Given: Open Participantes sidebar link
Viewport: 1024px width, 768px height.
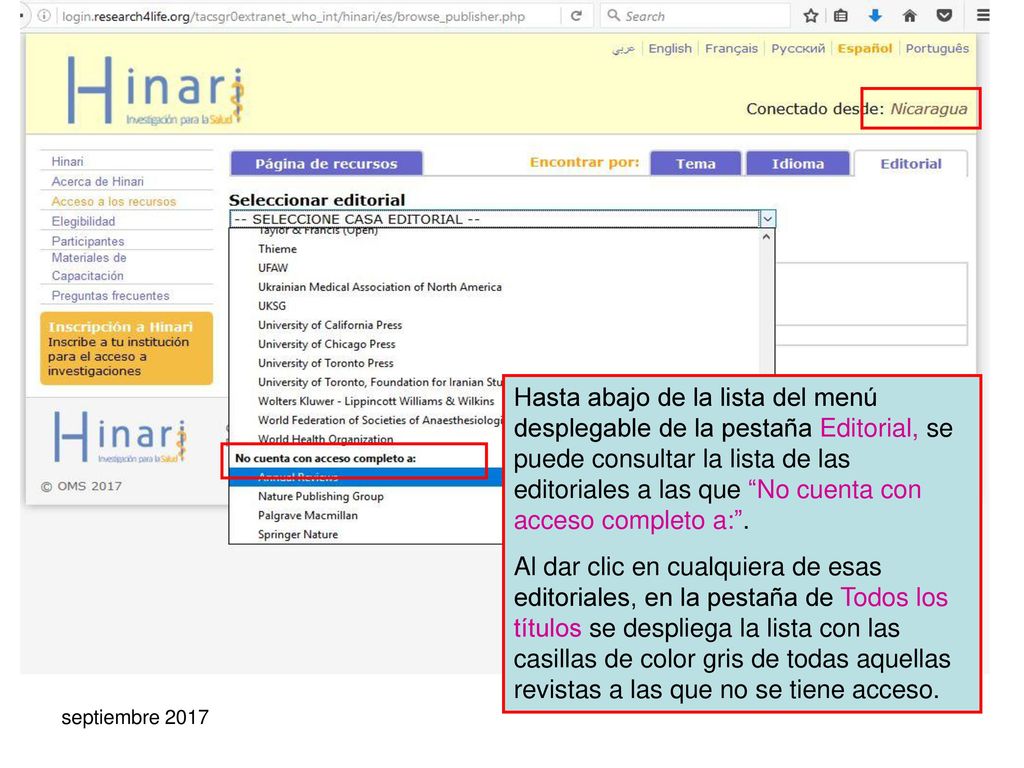Looking at the screenshot, I should [88, 241].
